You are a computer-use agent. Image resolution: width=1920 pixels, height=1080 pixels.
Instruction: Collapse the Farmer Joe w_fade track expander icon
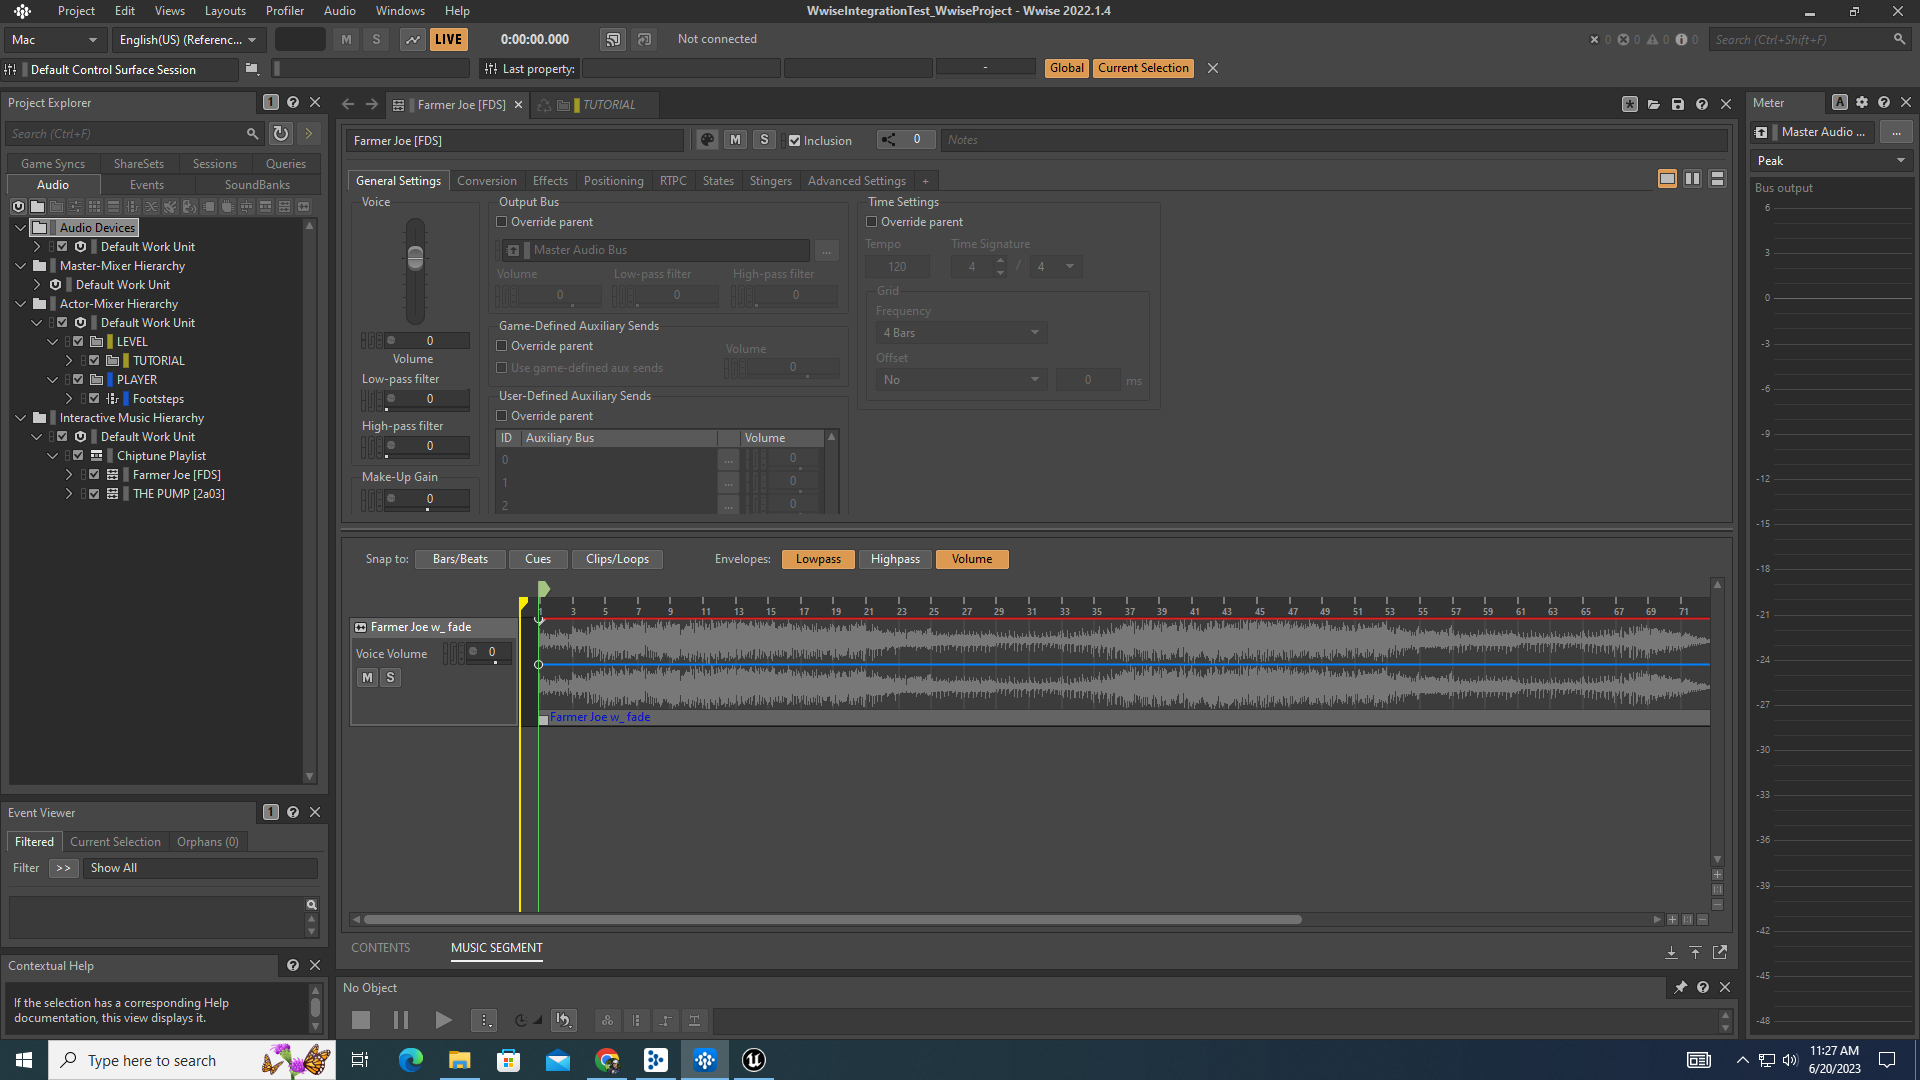(360, 627)
